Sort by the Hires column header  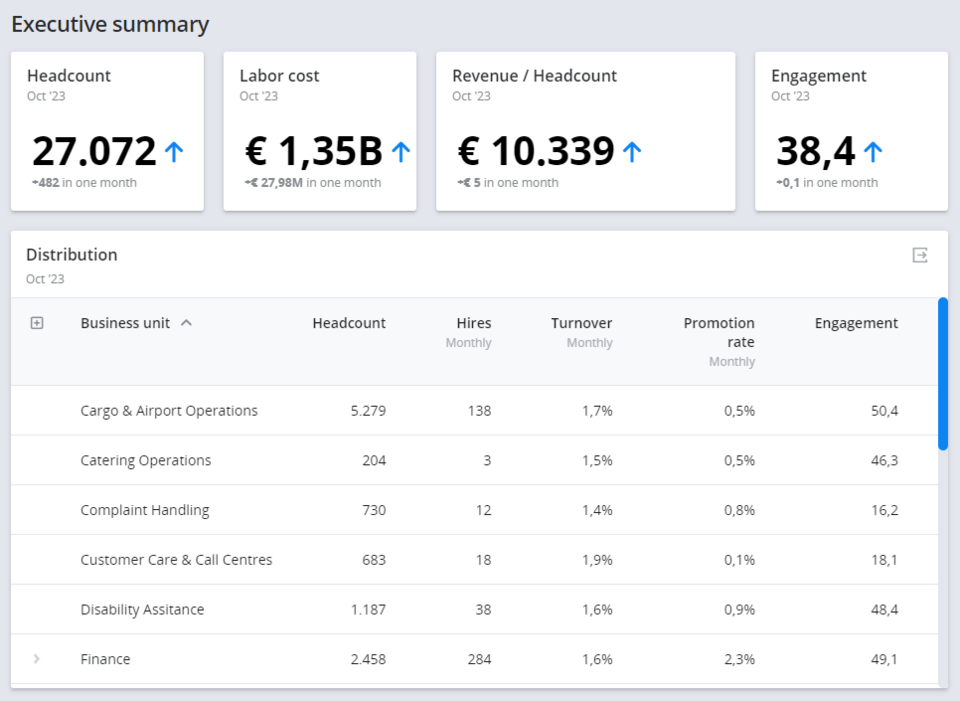click(473, 322)
